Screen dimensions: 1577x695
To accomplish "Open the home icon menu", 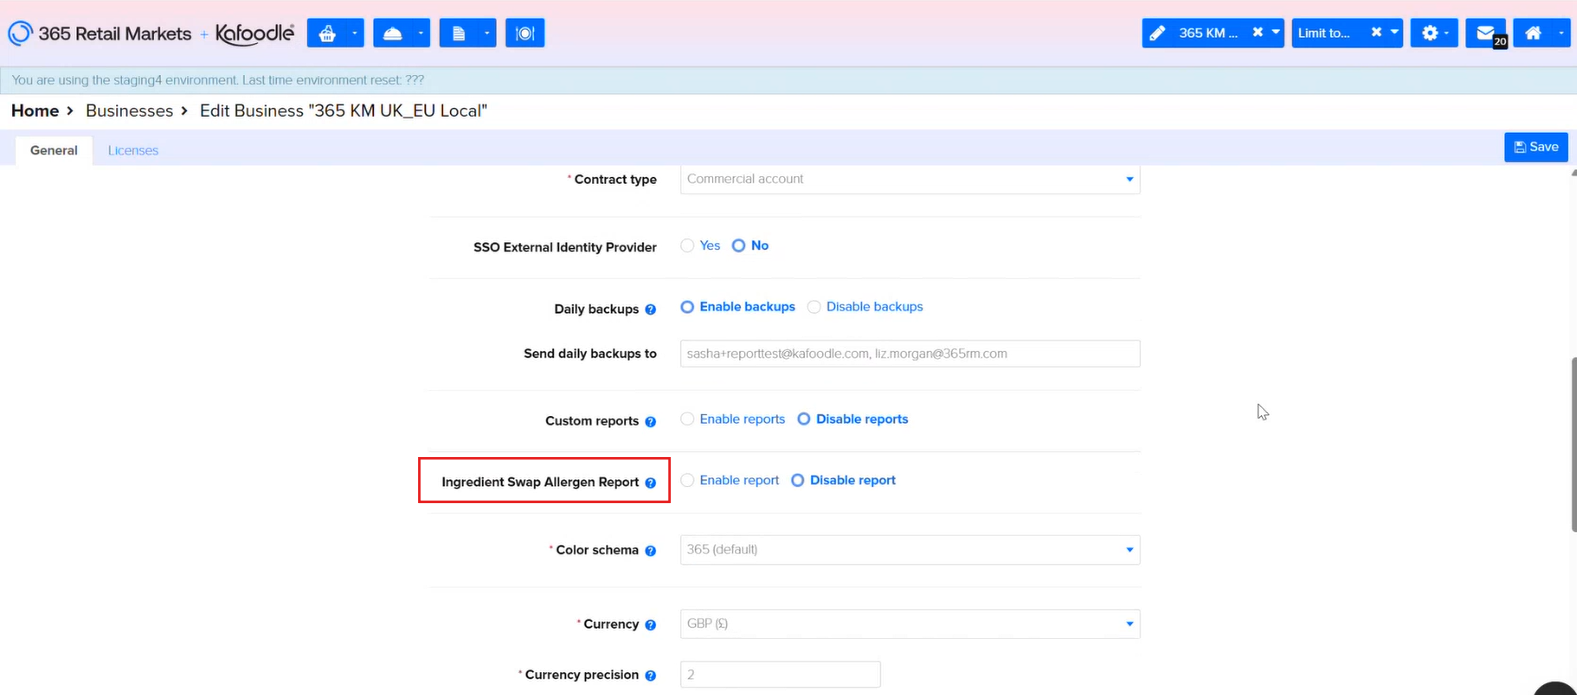I will tap(1533, 33).
